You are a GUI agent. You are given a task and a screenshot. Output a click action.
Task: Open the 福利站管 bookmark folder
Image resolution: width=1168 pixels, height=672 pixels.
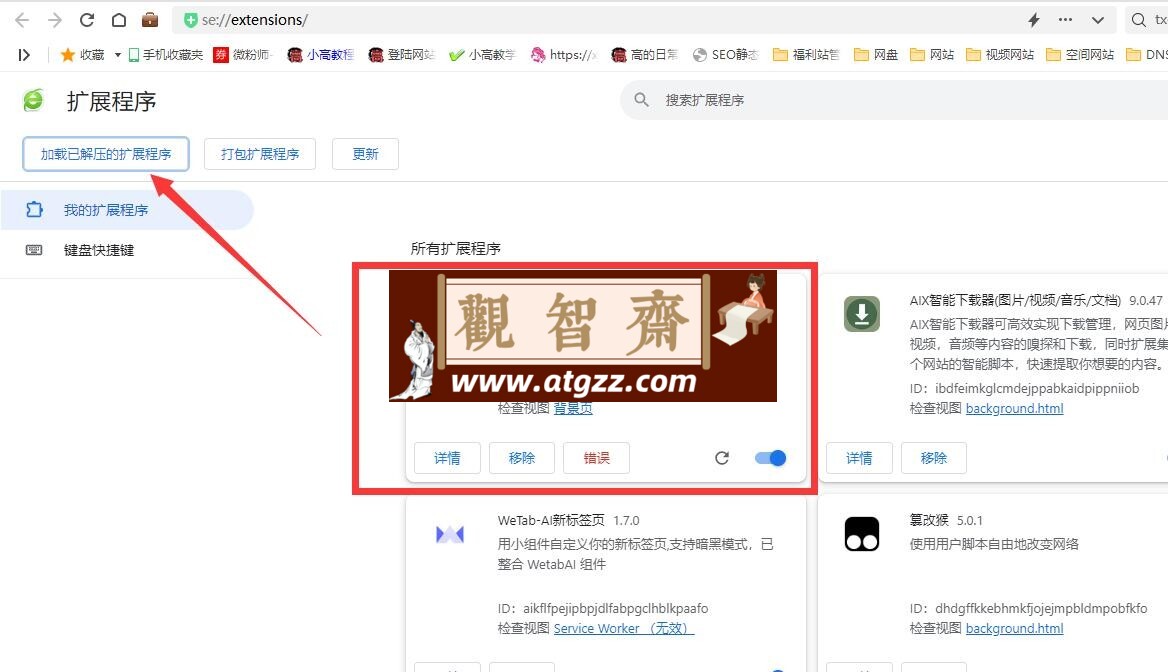pyautogui.click(x=806, y=54)
